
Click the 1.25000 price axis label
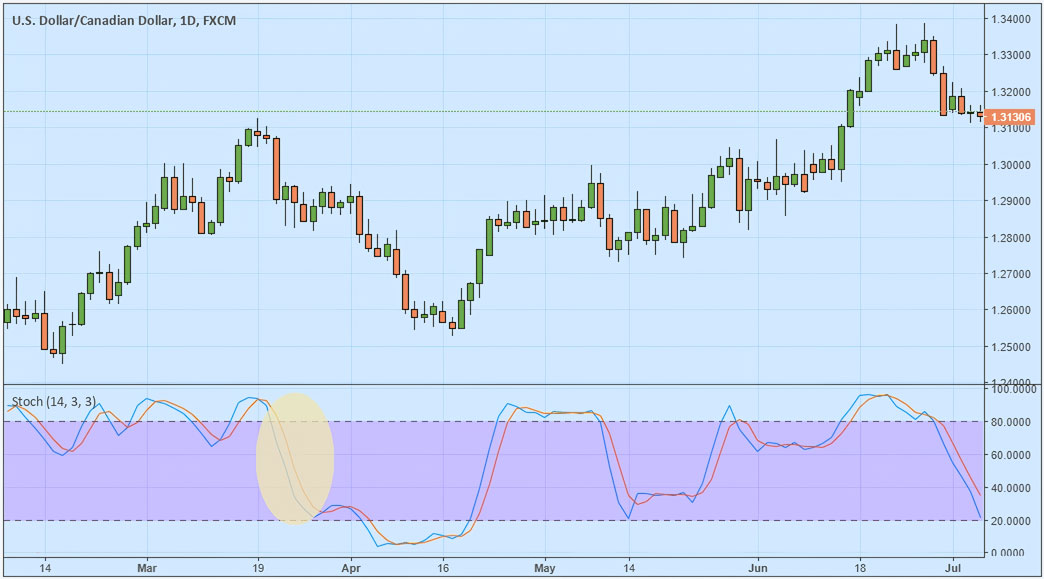tap(1012, 347)
